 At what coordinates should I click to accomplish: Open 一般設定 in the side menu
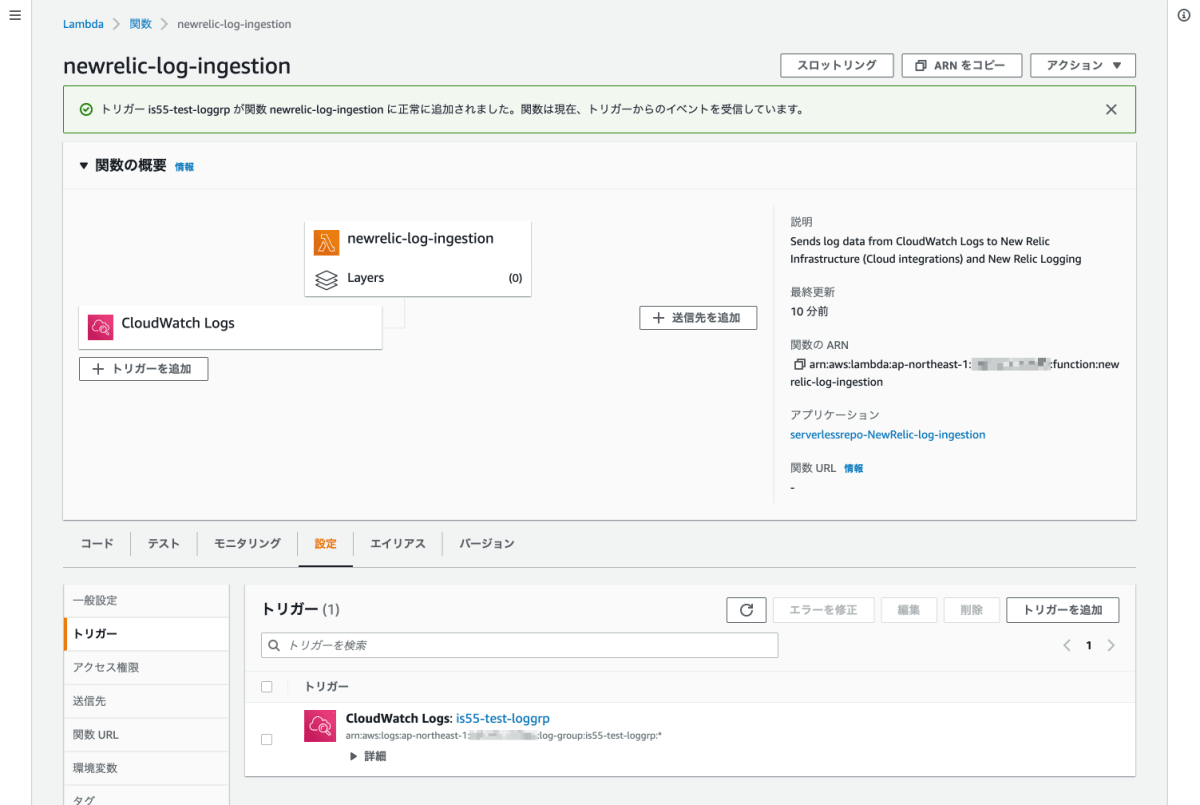[146, 601]
